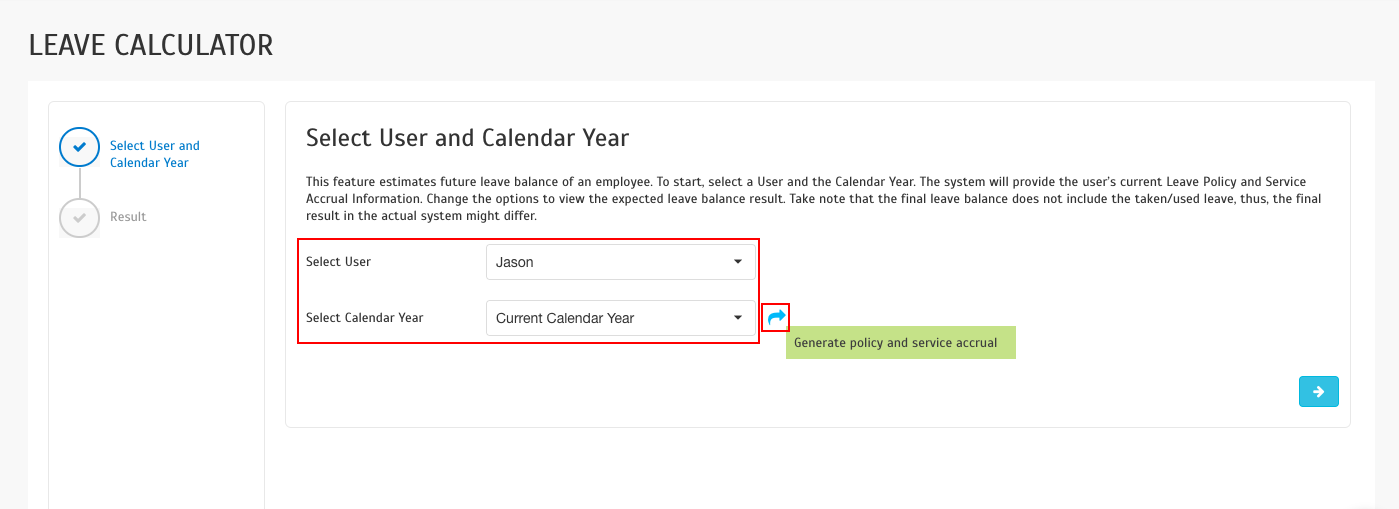Click the Select User field label
The image size is (1399, 509).
tap(338, 262)
